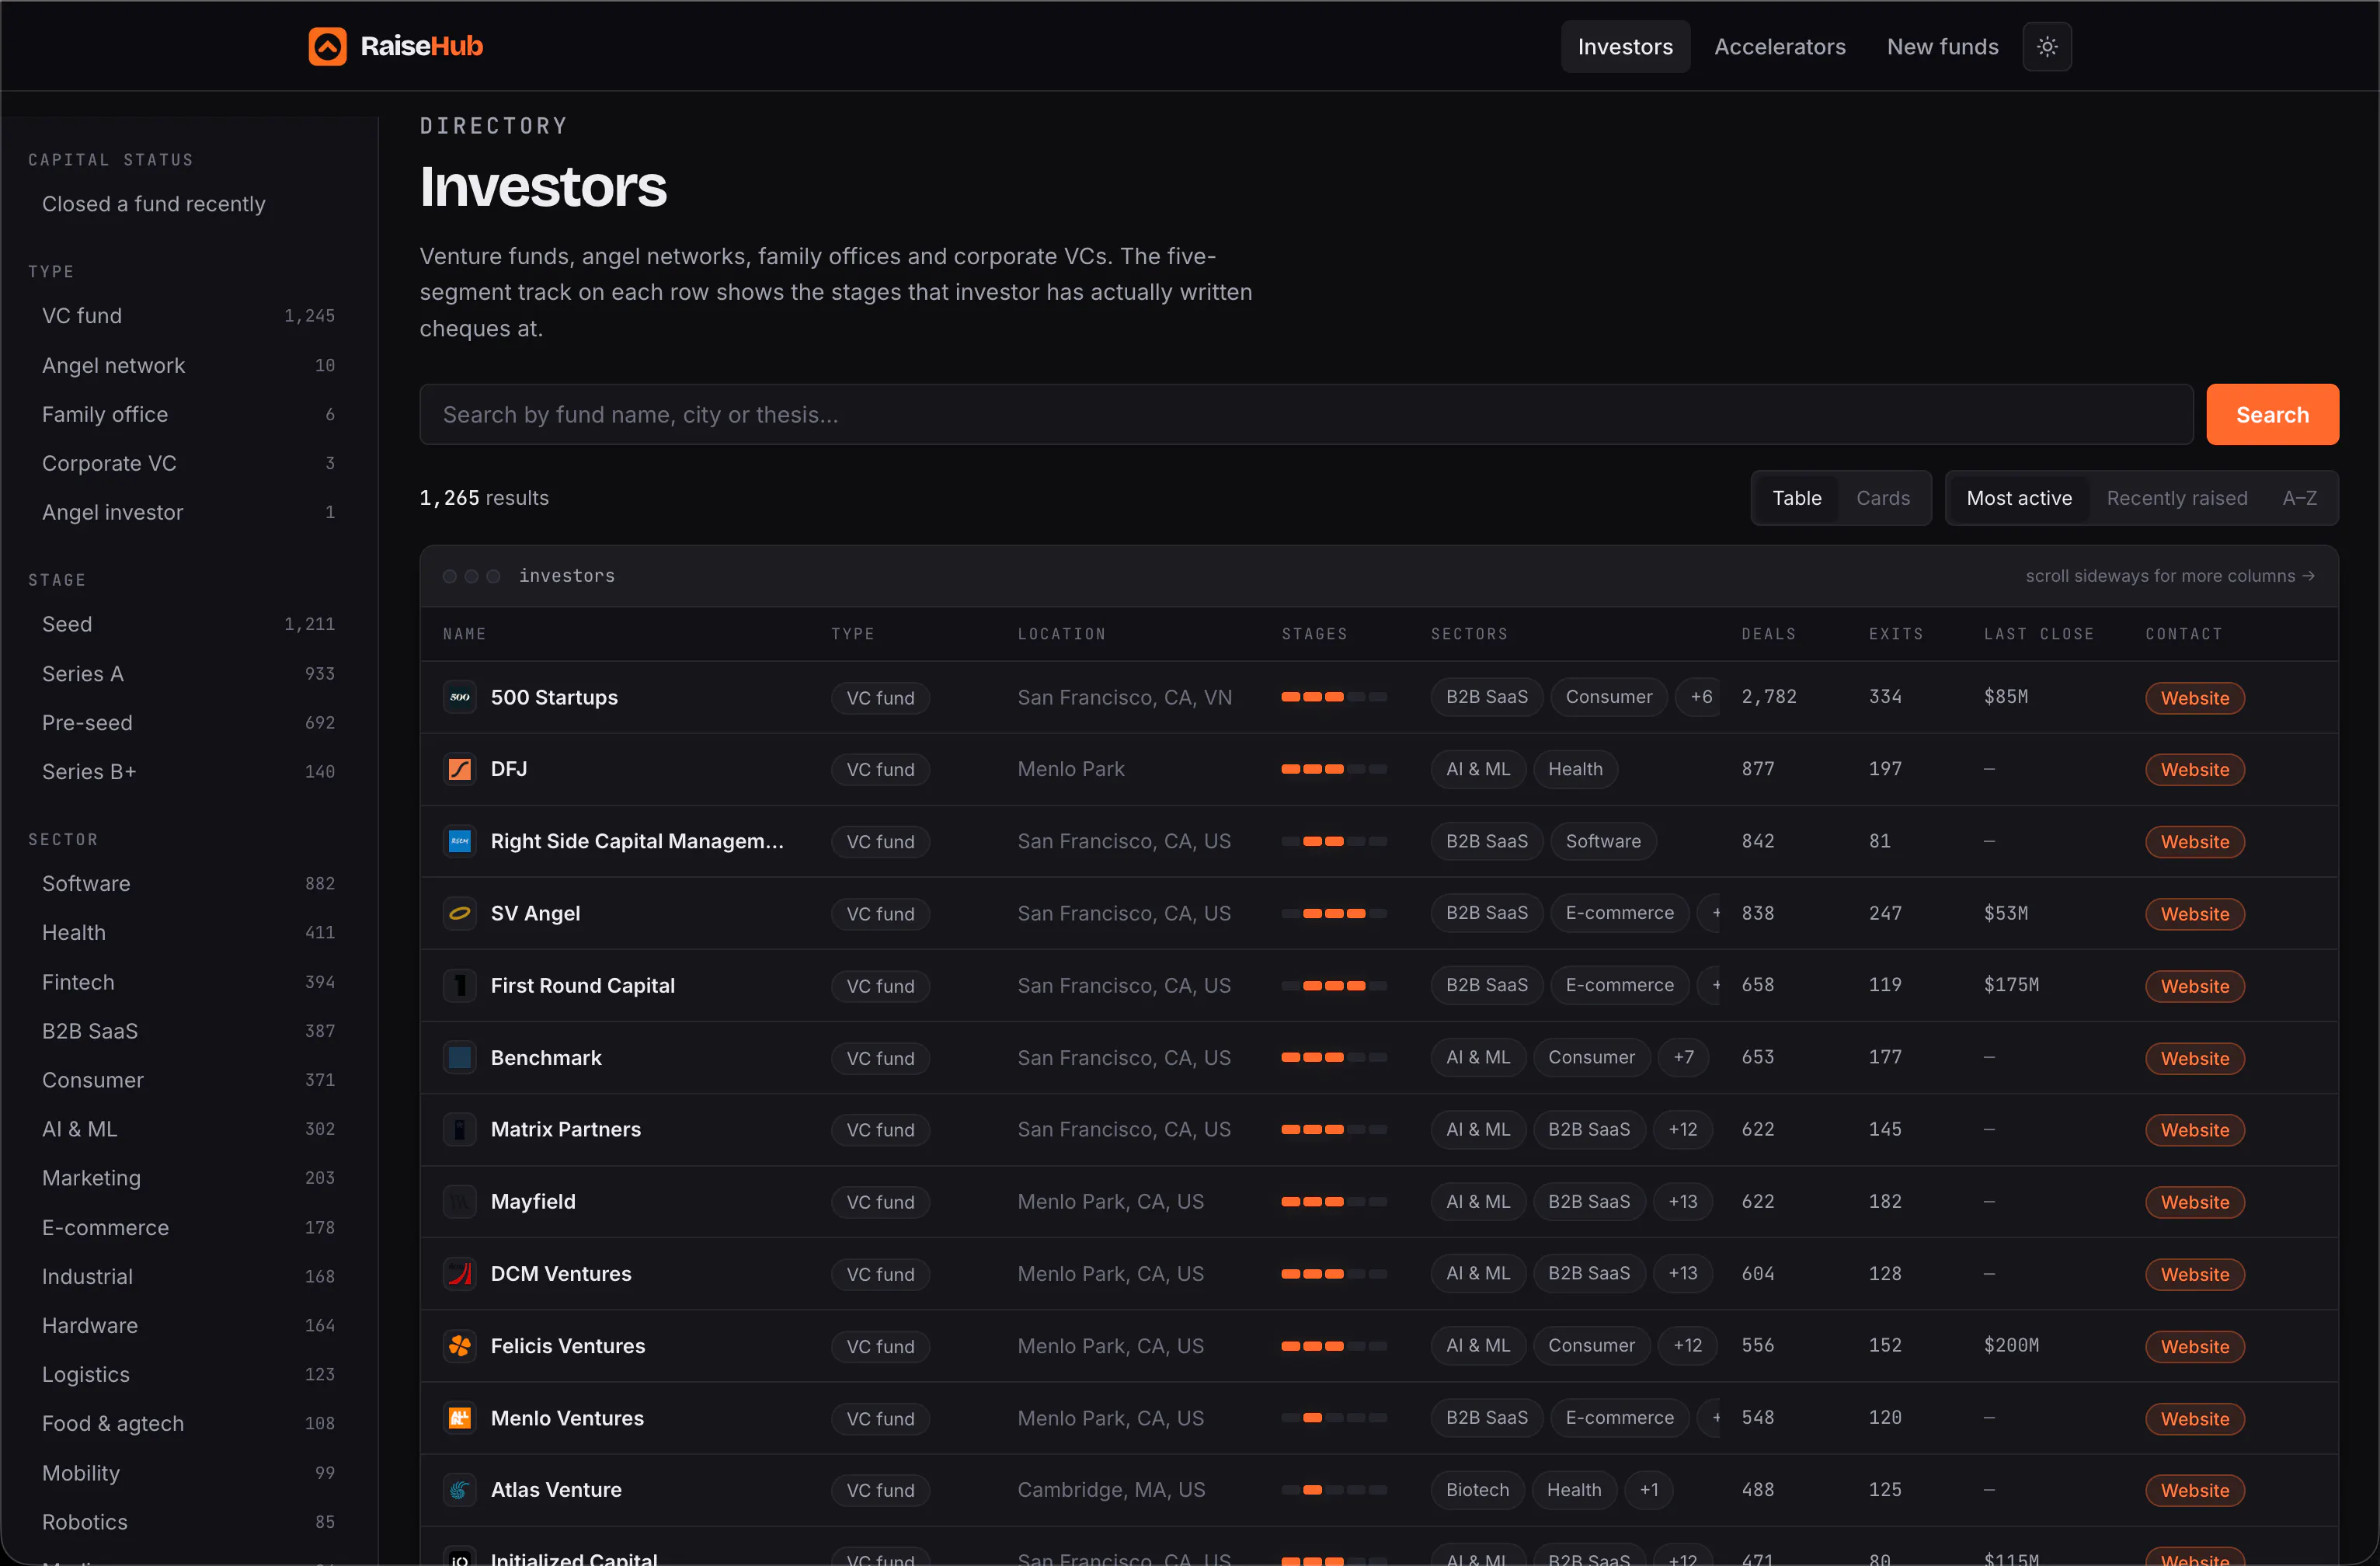Expand +13 sectors for DCM Ventures

[1682, 1273]
